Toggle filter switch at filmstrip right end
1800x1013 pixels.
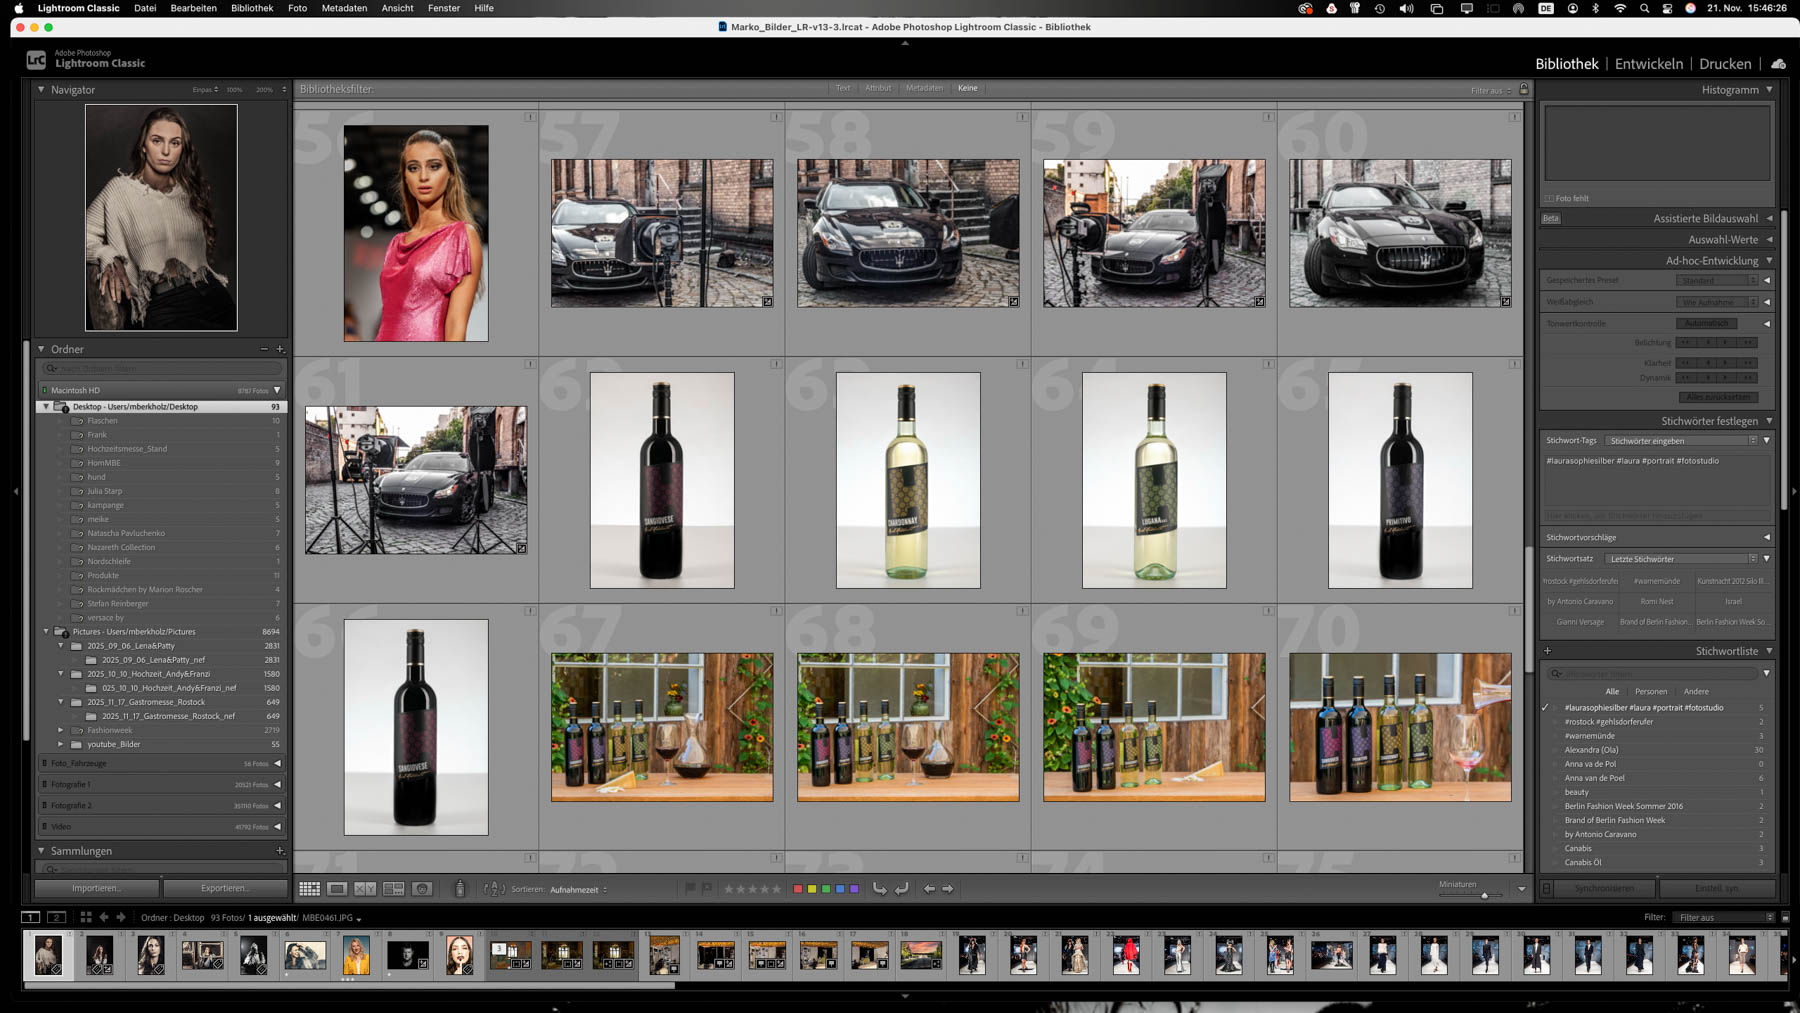point(1785,918)
